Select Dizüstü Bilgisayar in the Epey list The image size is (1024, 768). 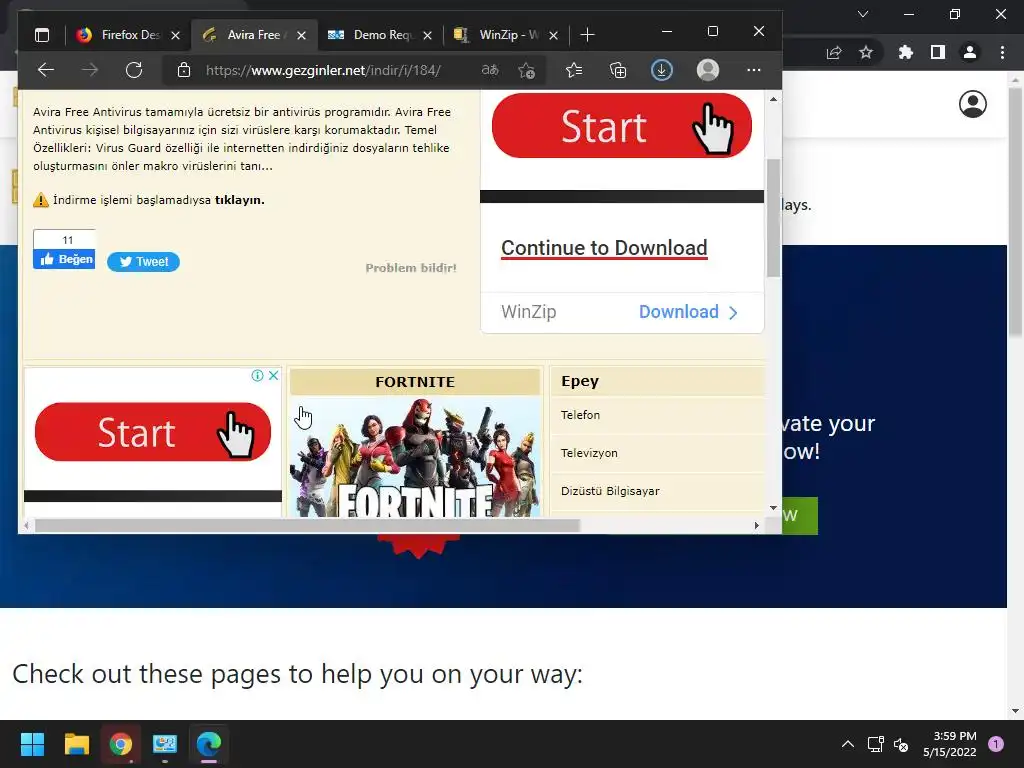coord(610,491)
